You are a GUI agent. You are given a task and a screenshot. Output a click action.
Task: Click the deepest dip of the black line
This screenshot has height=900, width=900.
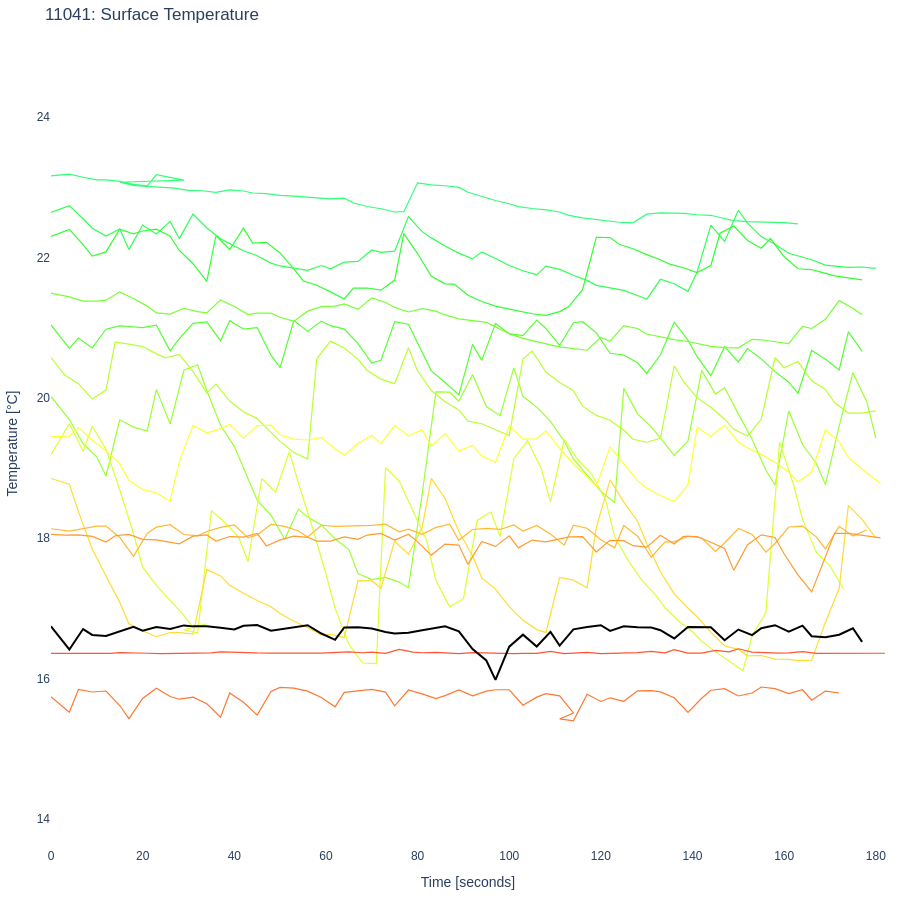click(495, 679)
